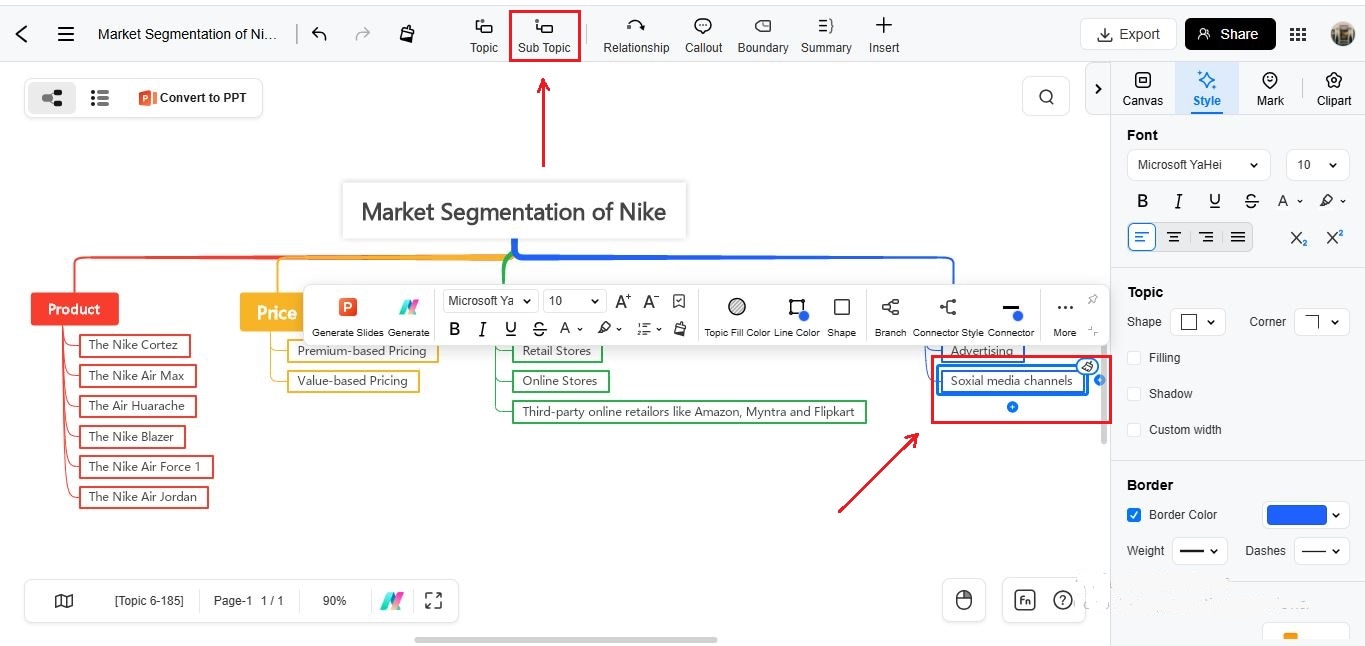Click the Redo arrow
The height and width of the screenshot is (646, 1365).
pyautogui.click(x=363, y=34)
